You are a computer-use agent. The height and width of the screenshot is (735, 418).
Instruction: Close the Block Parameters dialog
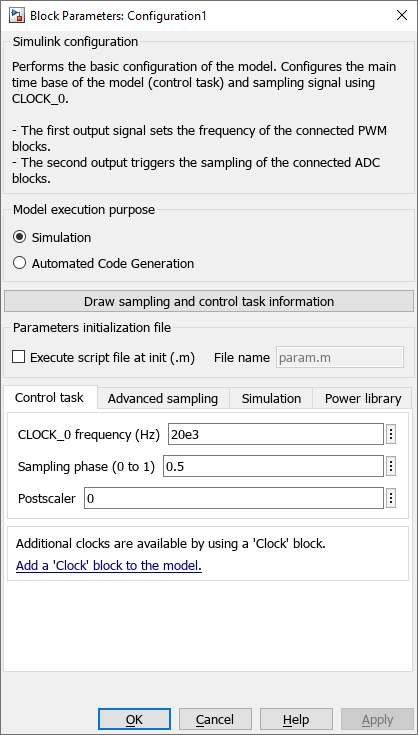pos(402,15)
